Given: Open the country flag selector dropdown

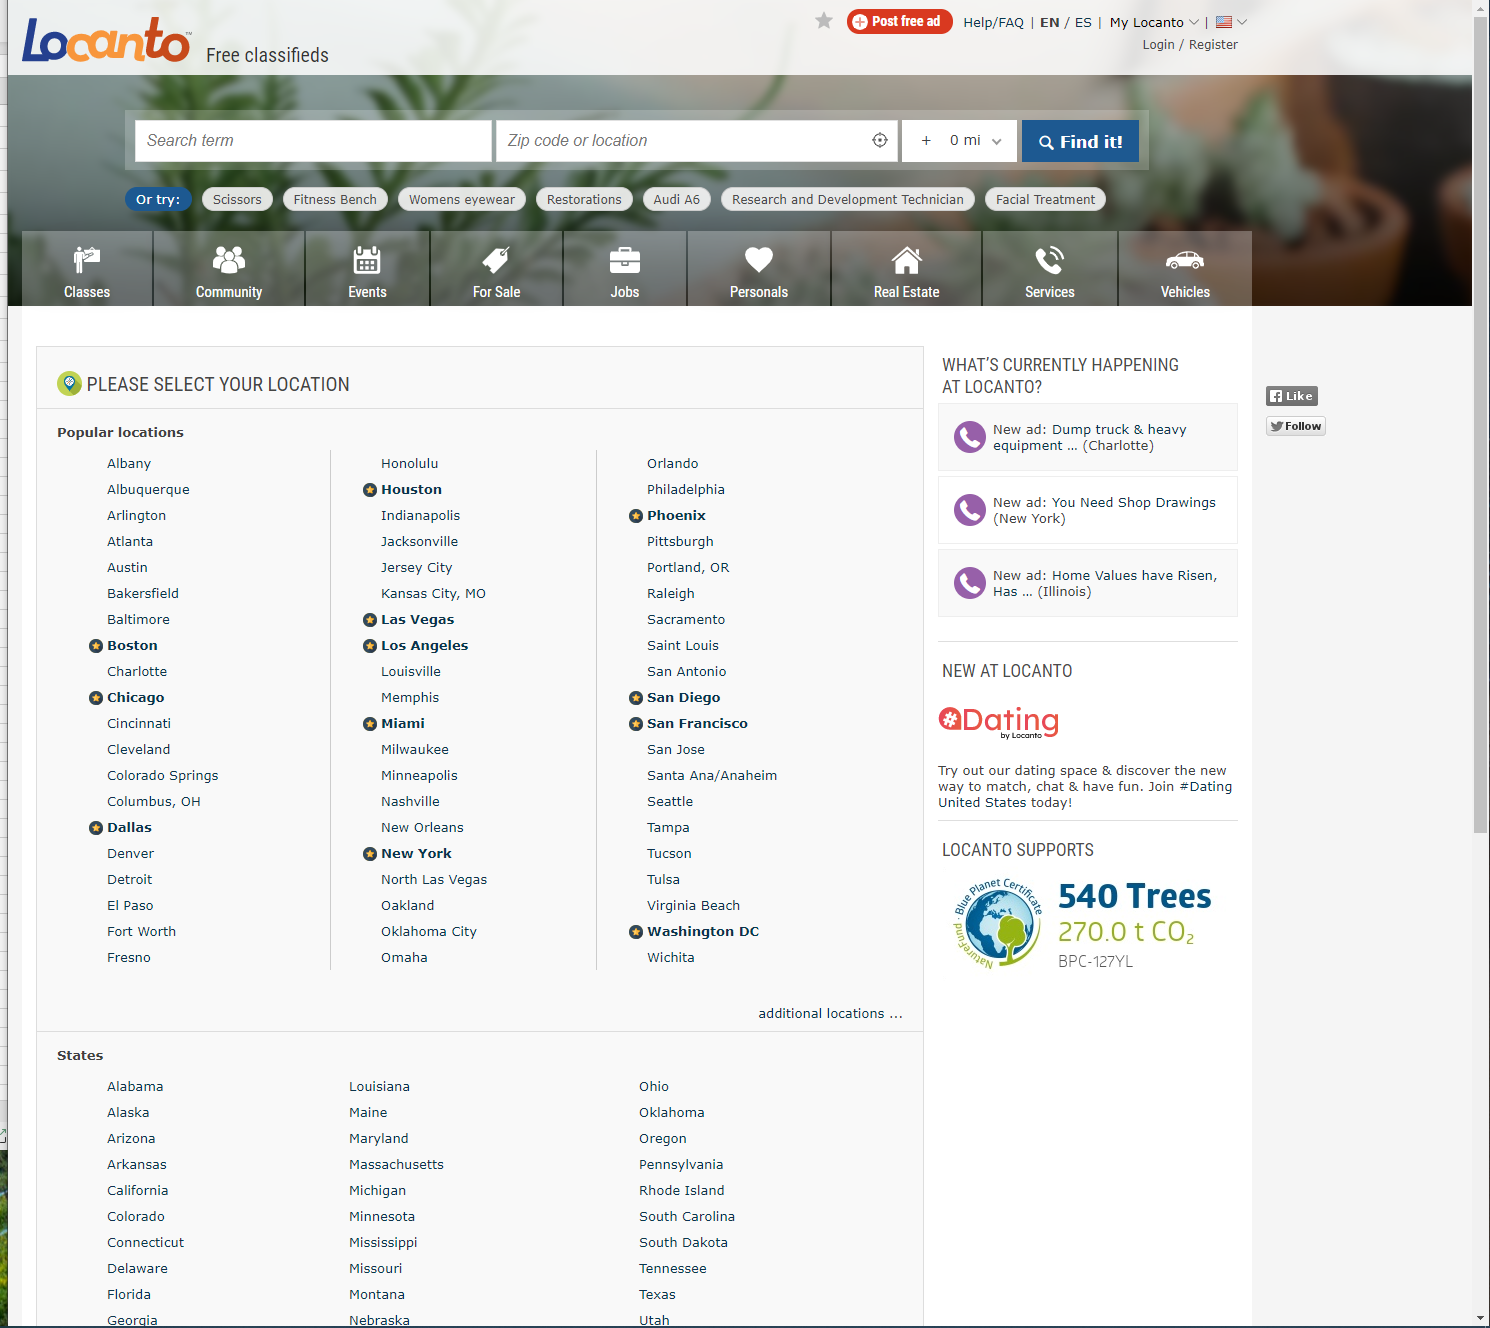Looking at the screenshot, I should coord(1231,22).
